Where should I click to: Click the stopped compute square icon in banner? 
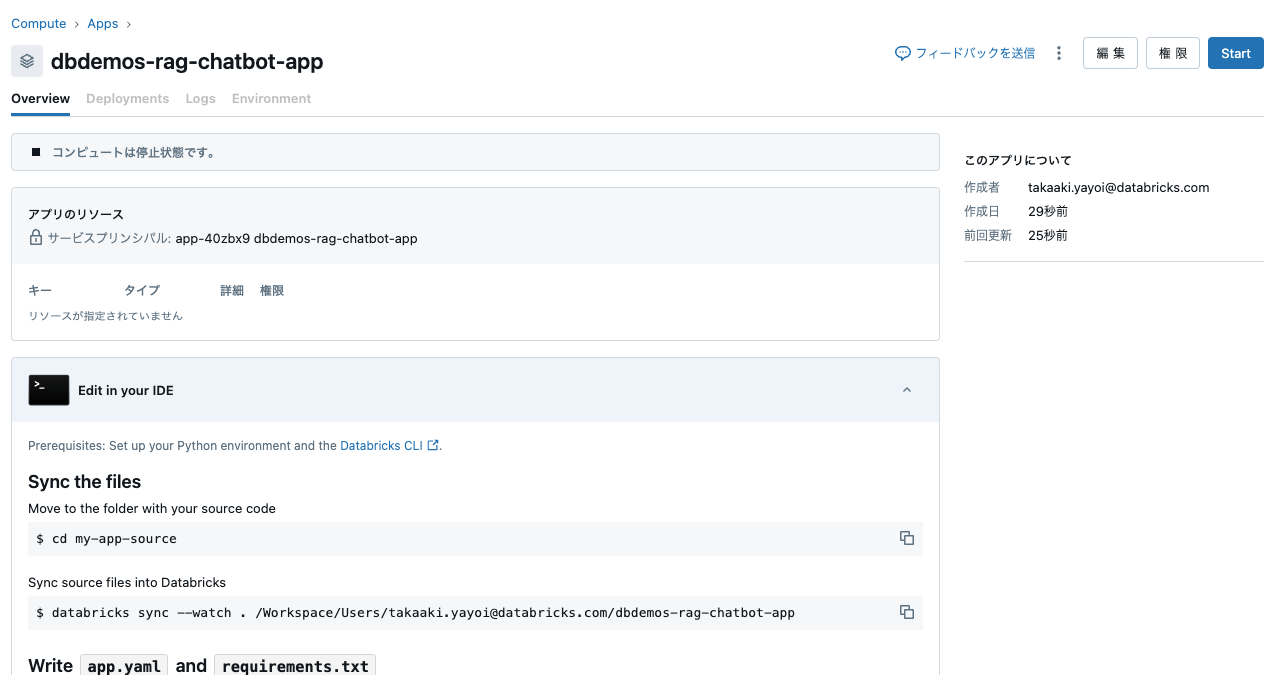coord(36,152)
